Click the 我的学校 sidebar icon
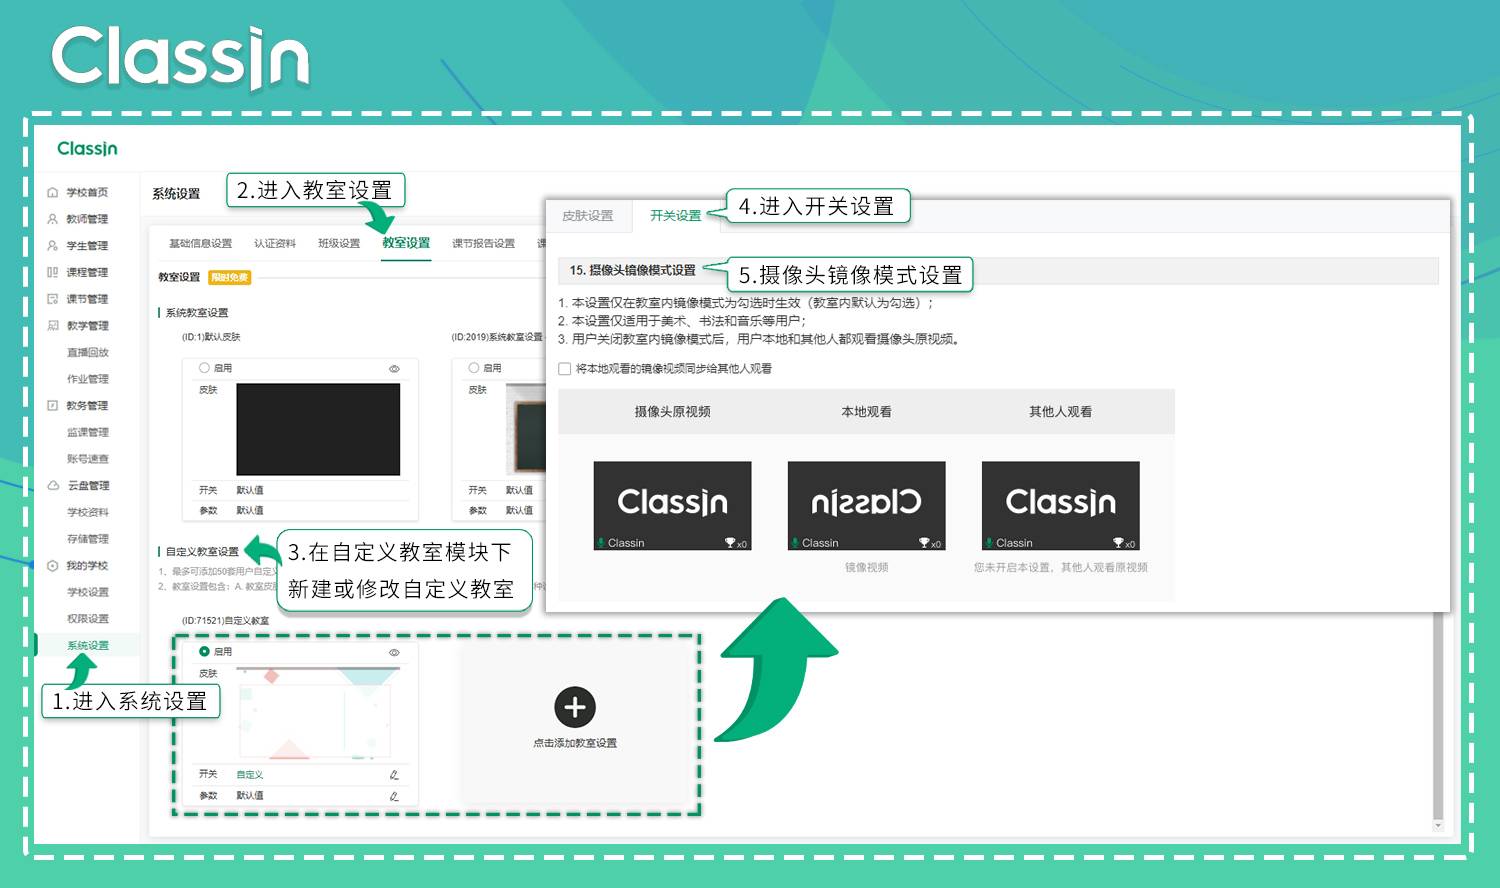This screenshot has height=888, width=1500. click(53, 565)
